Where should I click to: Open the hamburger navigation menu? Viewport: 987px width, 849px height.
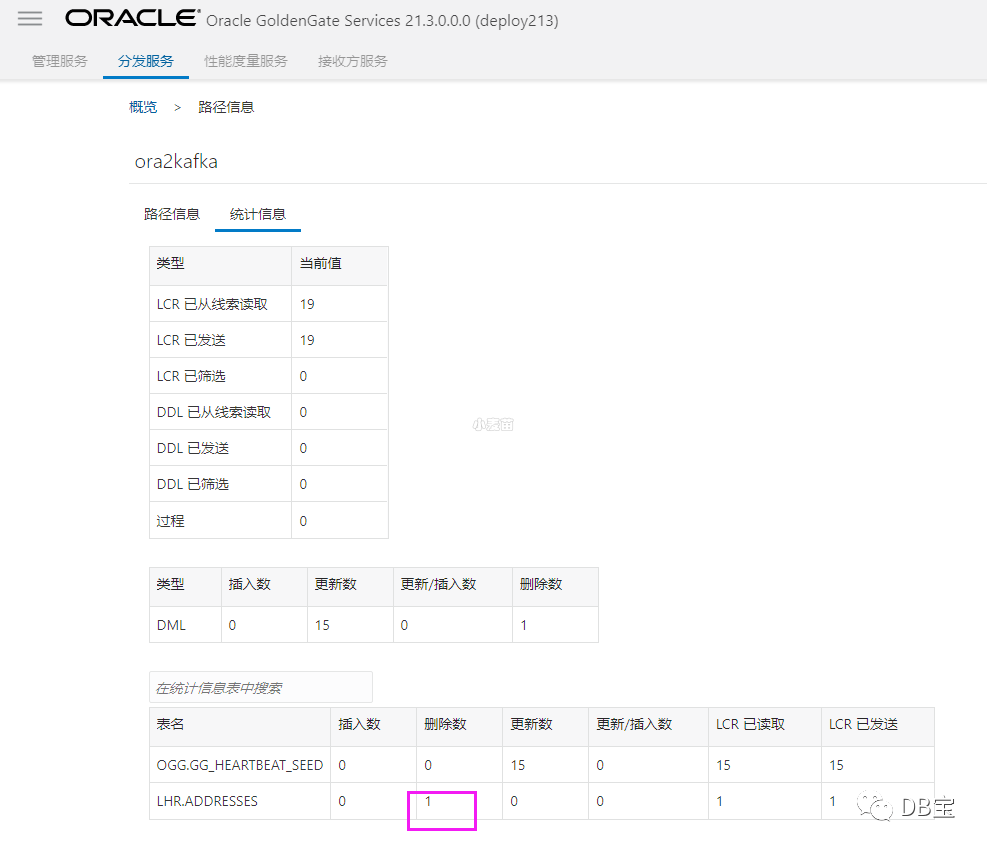[30, 19]
